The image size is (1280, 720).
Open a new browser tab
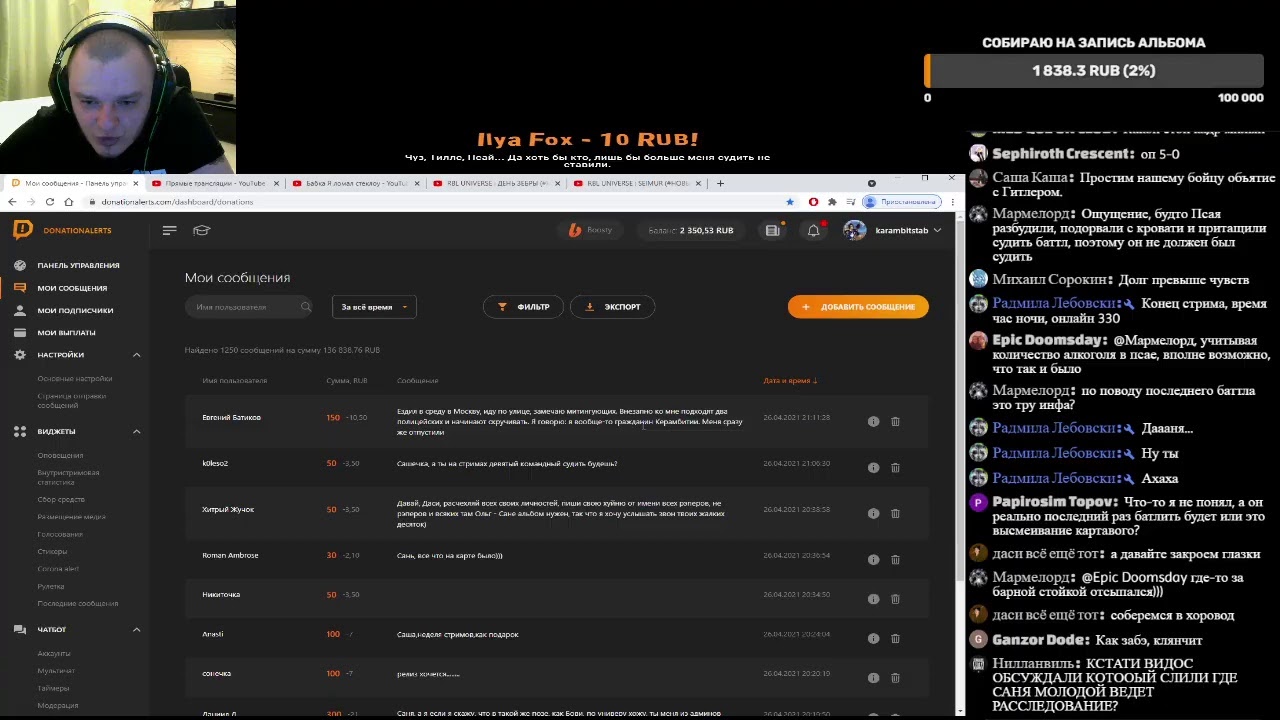pos(720,183)
